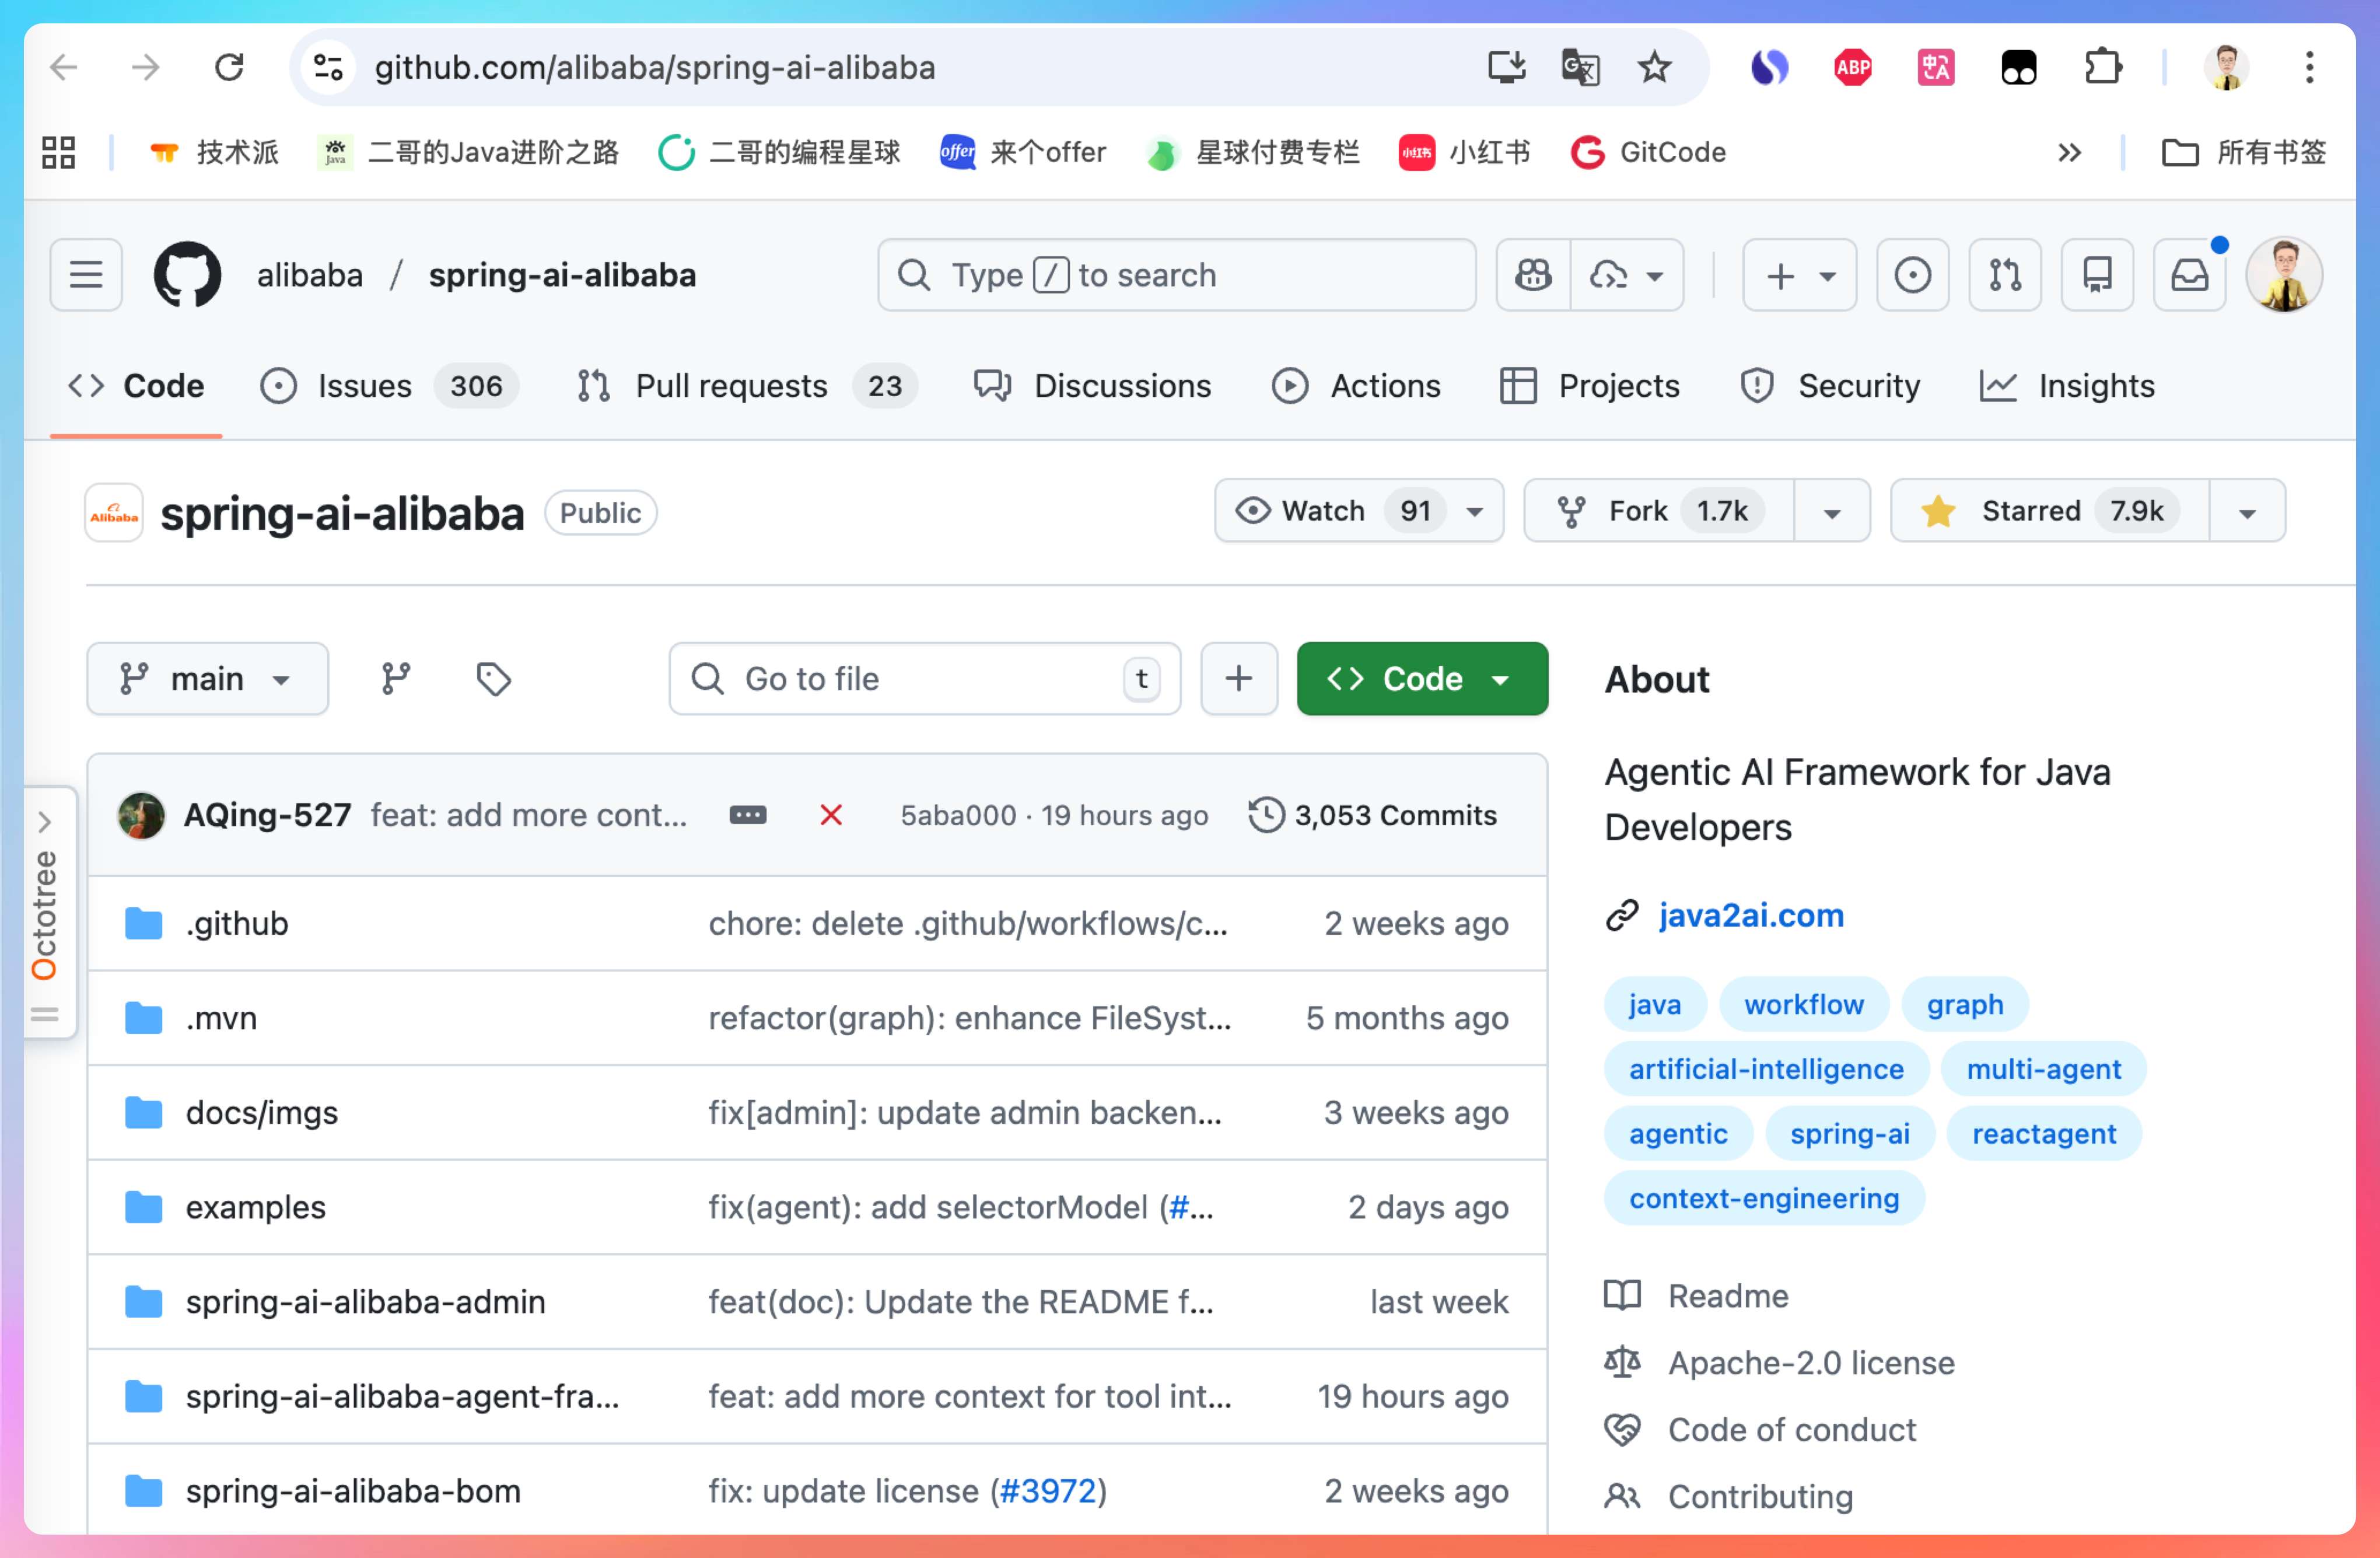Open the java2ai.com website link
Screen dimensions: 2380x1558
tap(1750, 915)
